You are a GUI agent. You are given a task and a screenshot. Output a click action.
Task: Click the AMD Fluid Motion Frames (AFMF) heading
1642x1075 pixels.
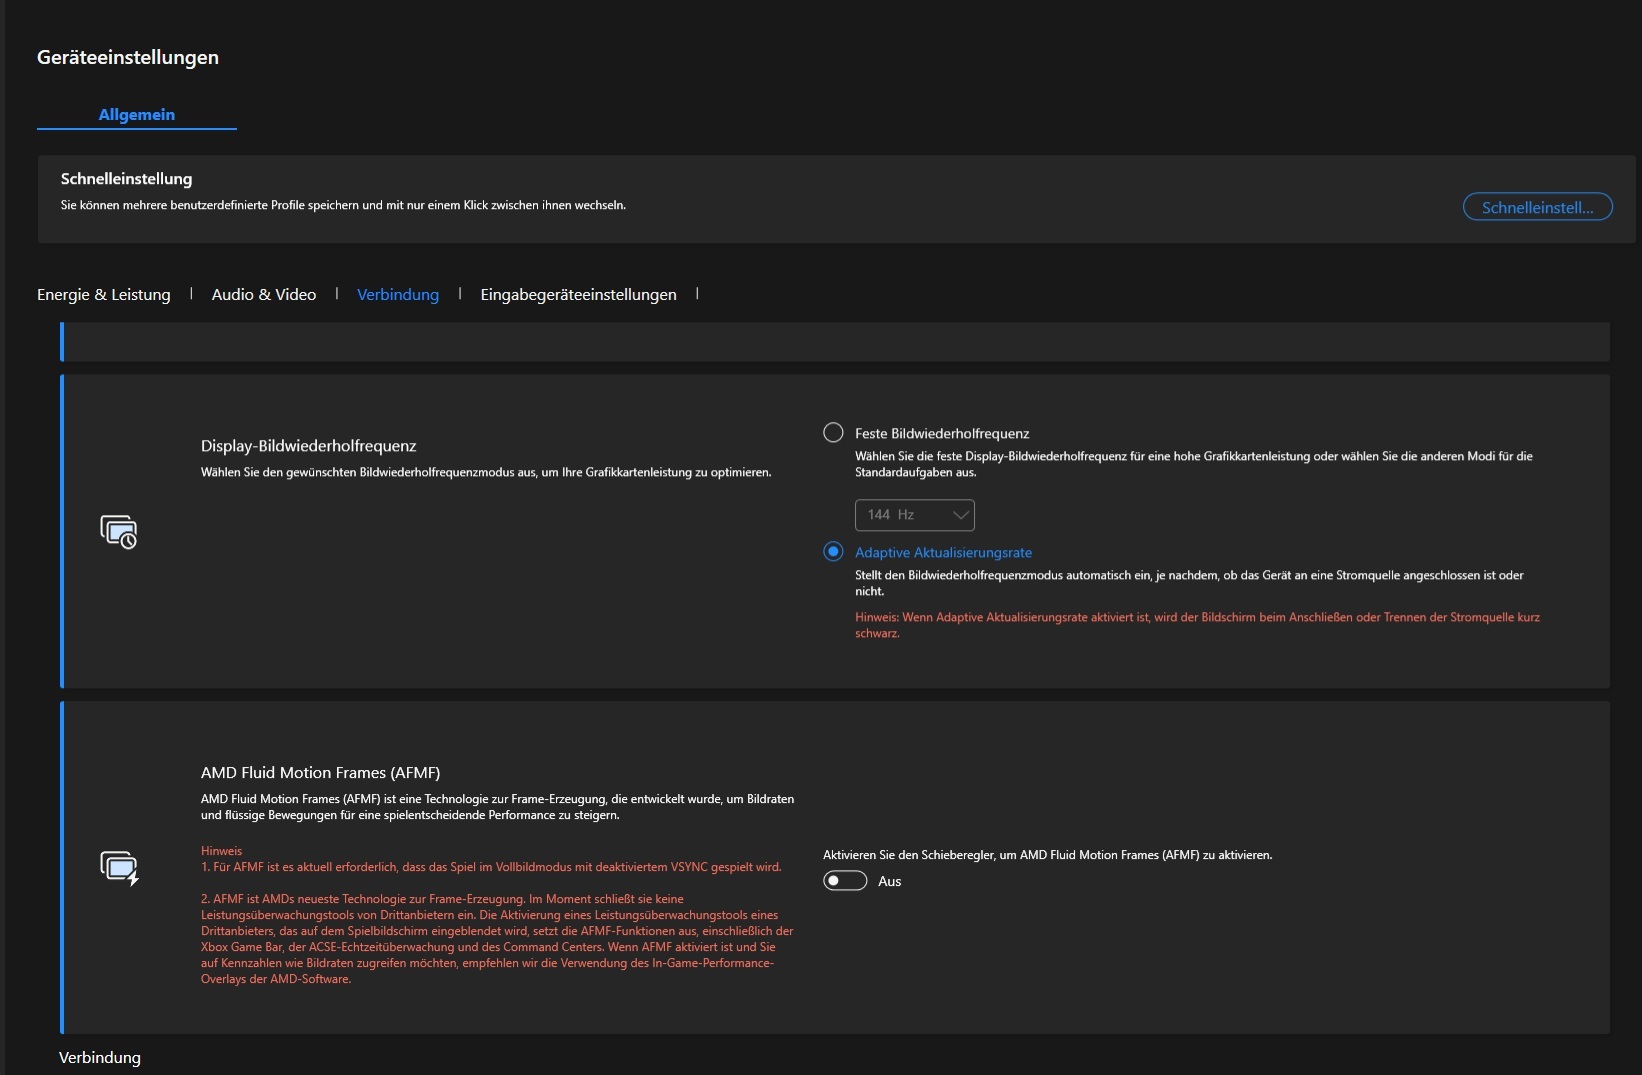coord(320,773)
